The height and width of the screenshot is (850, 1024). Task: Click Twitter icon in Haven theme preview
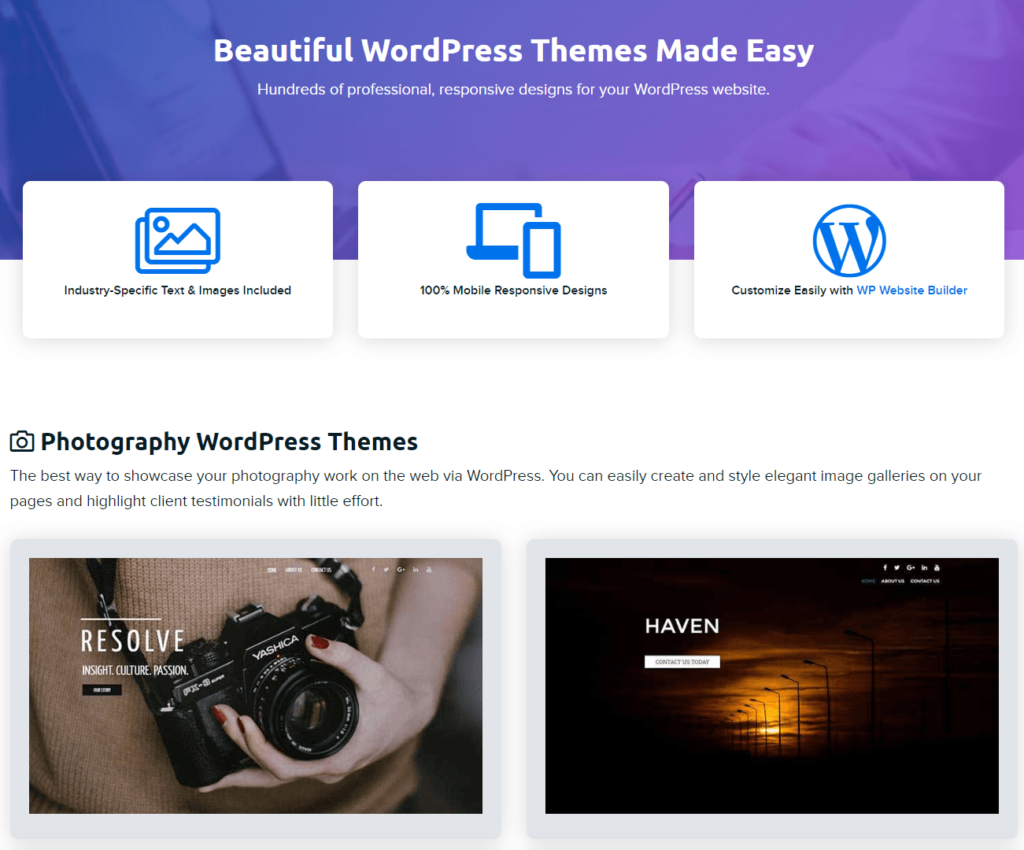pyautogui.click(x=897, y=568)
